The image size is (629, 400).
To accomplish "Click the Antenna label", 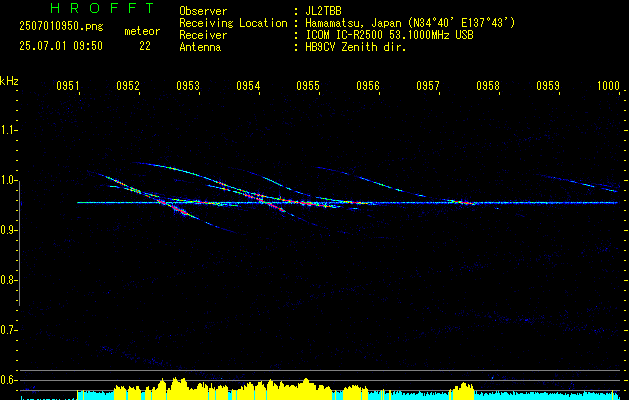I will (x=200, y=47).
